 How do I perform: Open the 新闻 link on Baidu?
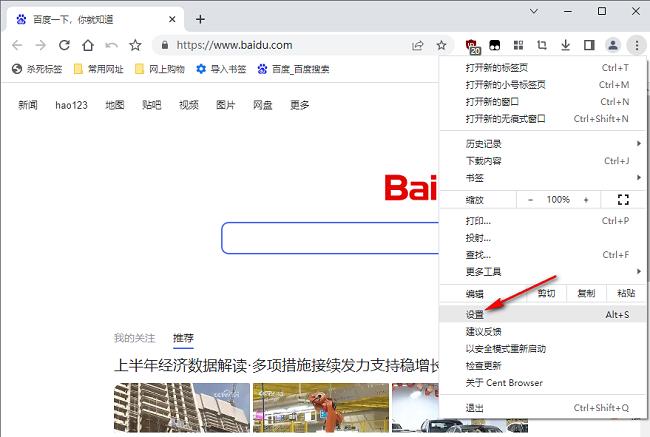click(x=28, y=105)
